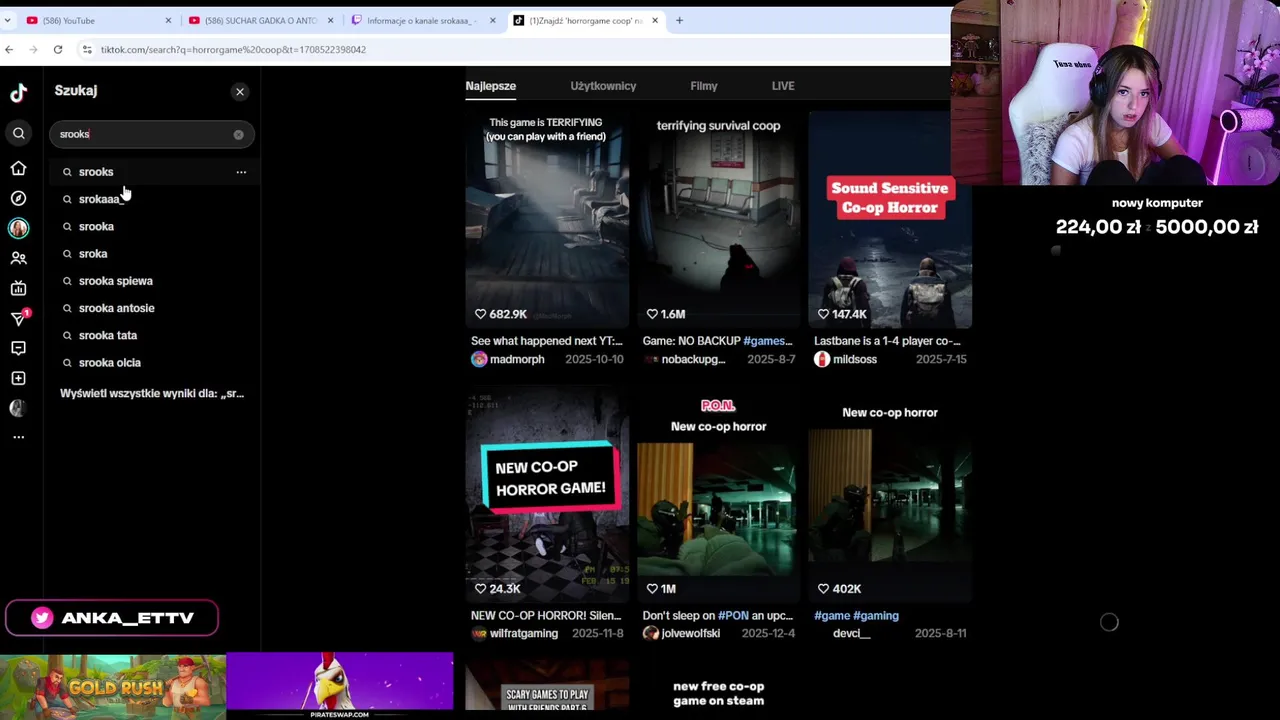Viewport: 1280px width, 720px height.
Task: Open the sidebar More three-dots menu
Action: pos(19,437)
